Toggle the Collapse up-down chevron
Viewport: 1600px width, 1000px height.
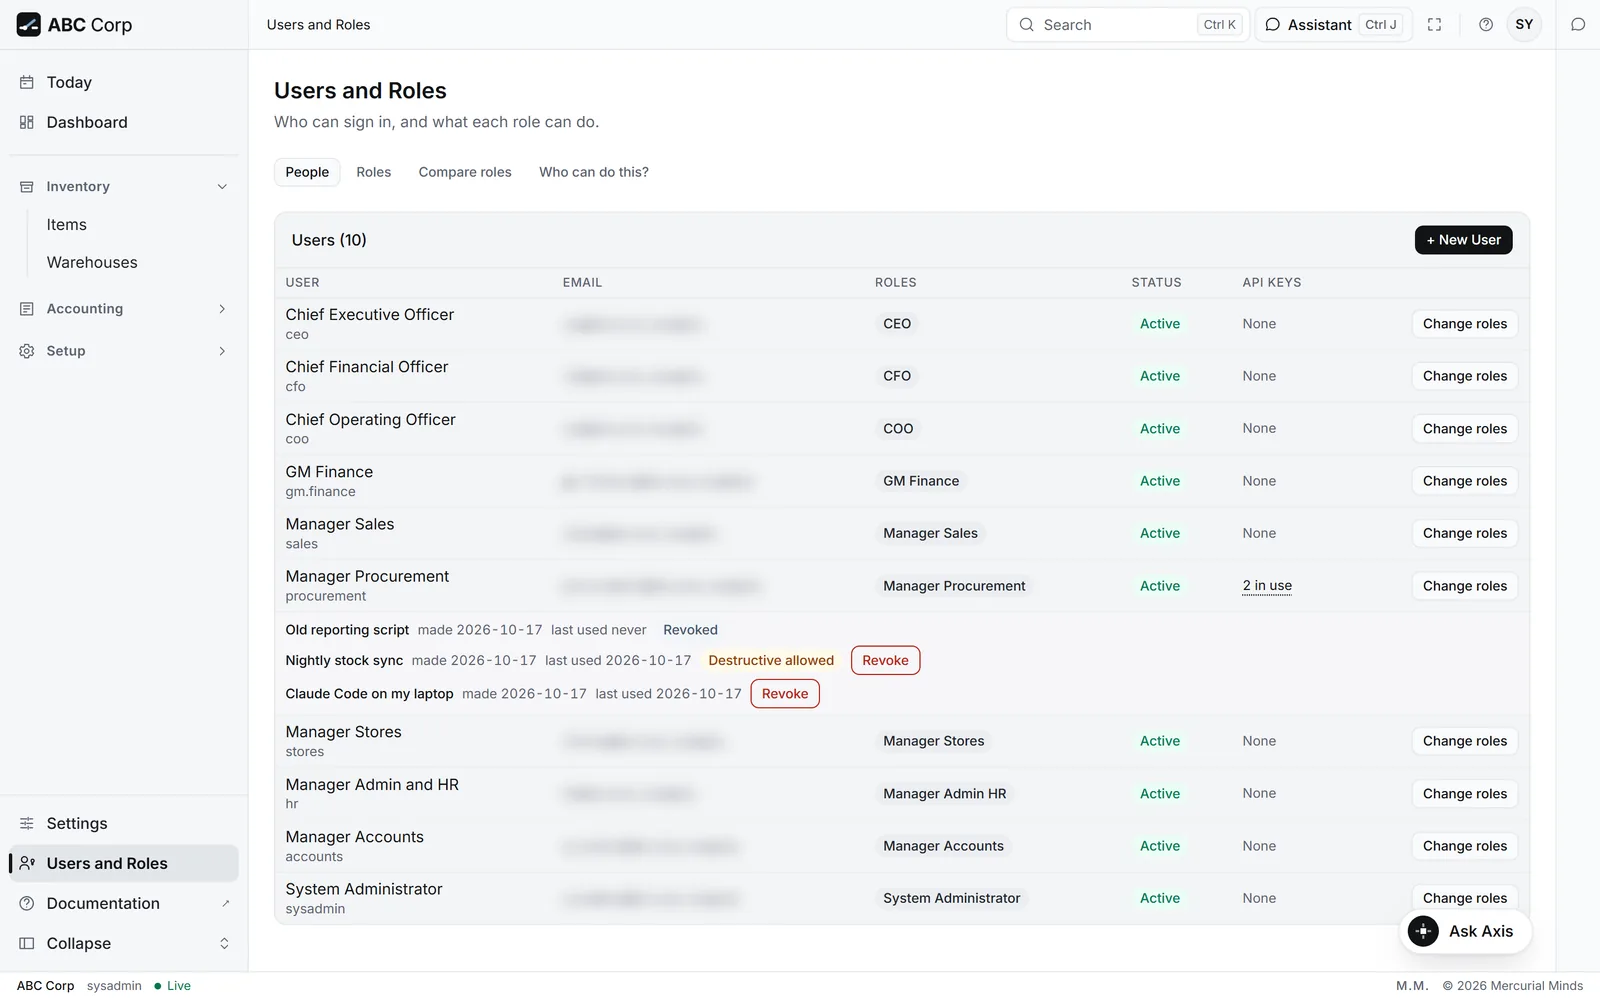point(224,943)
